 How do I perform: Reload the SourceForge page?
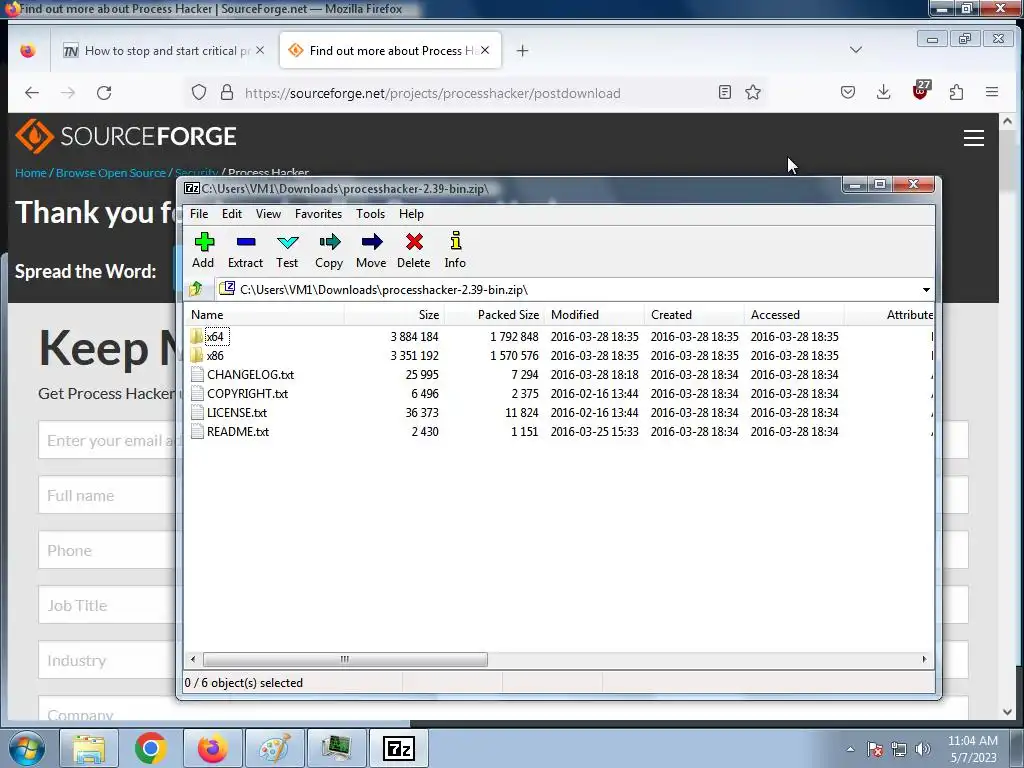click(104, 93)
